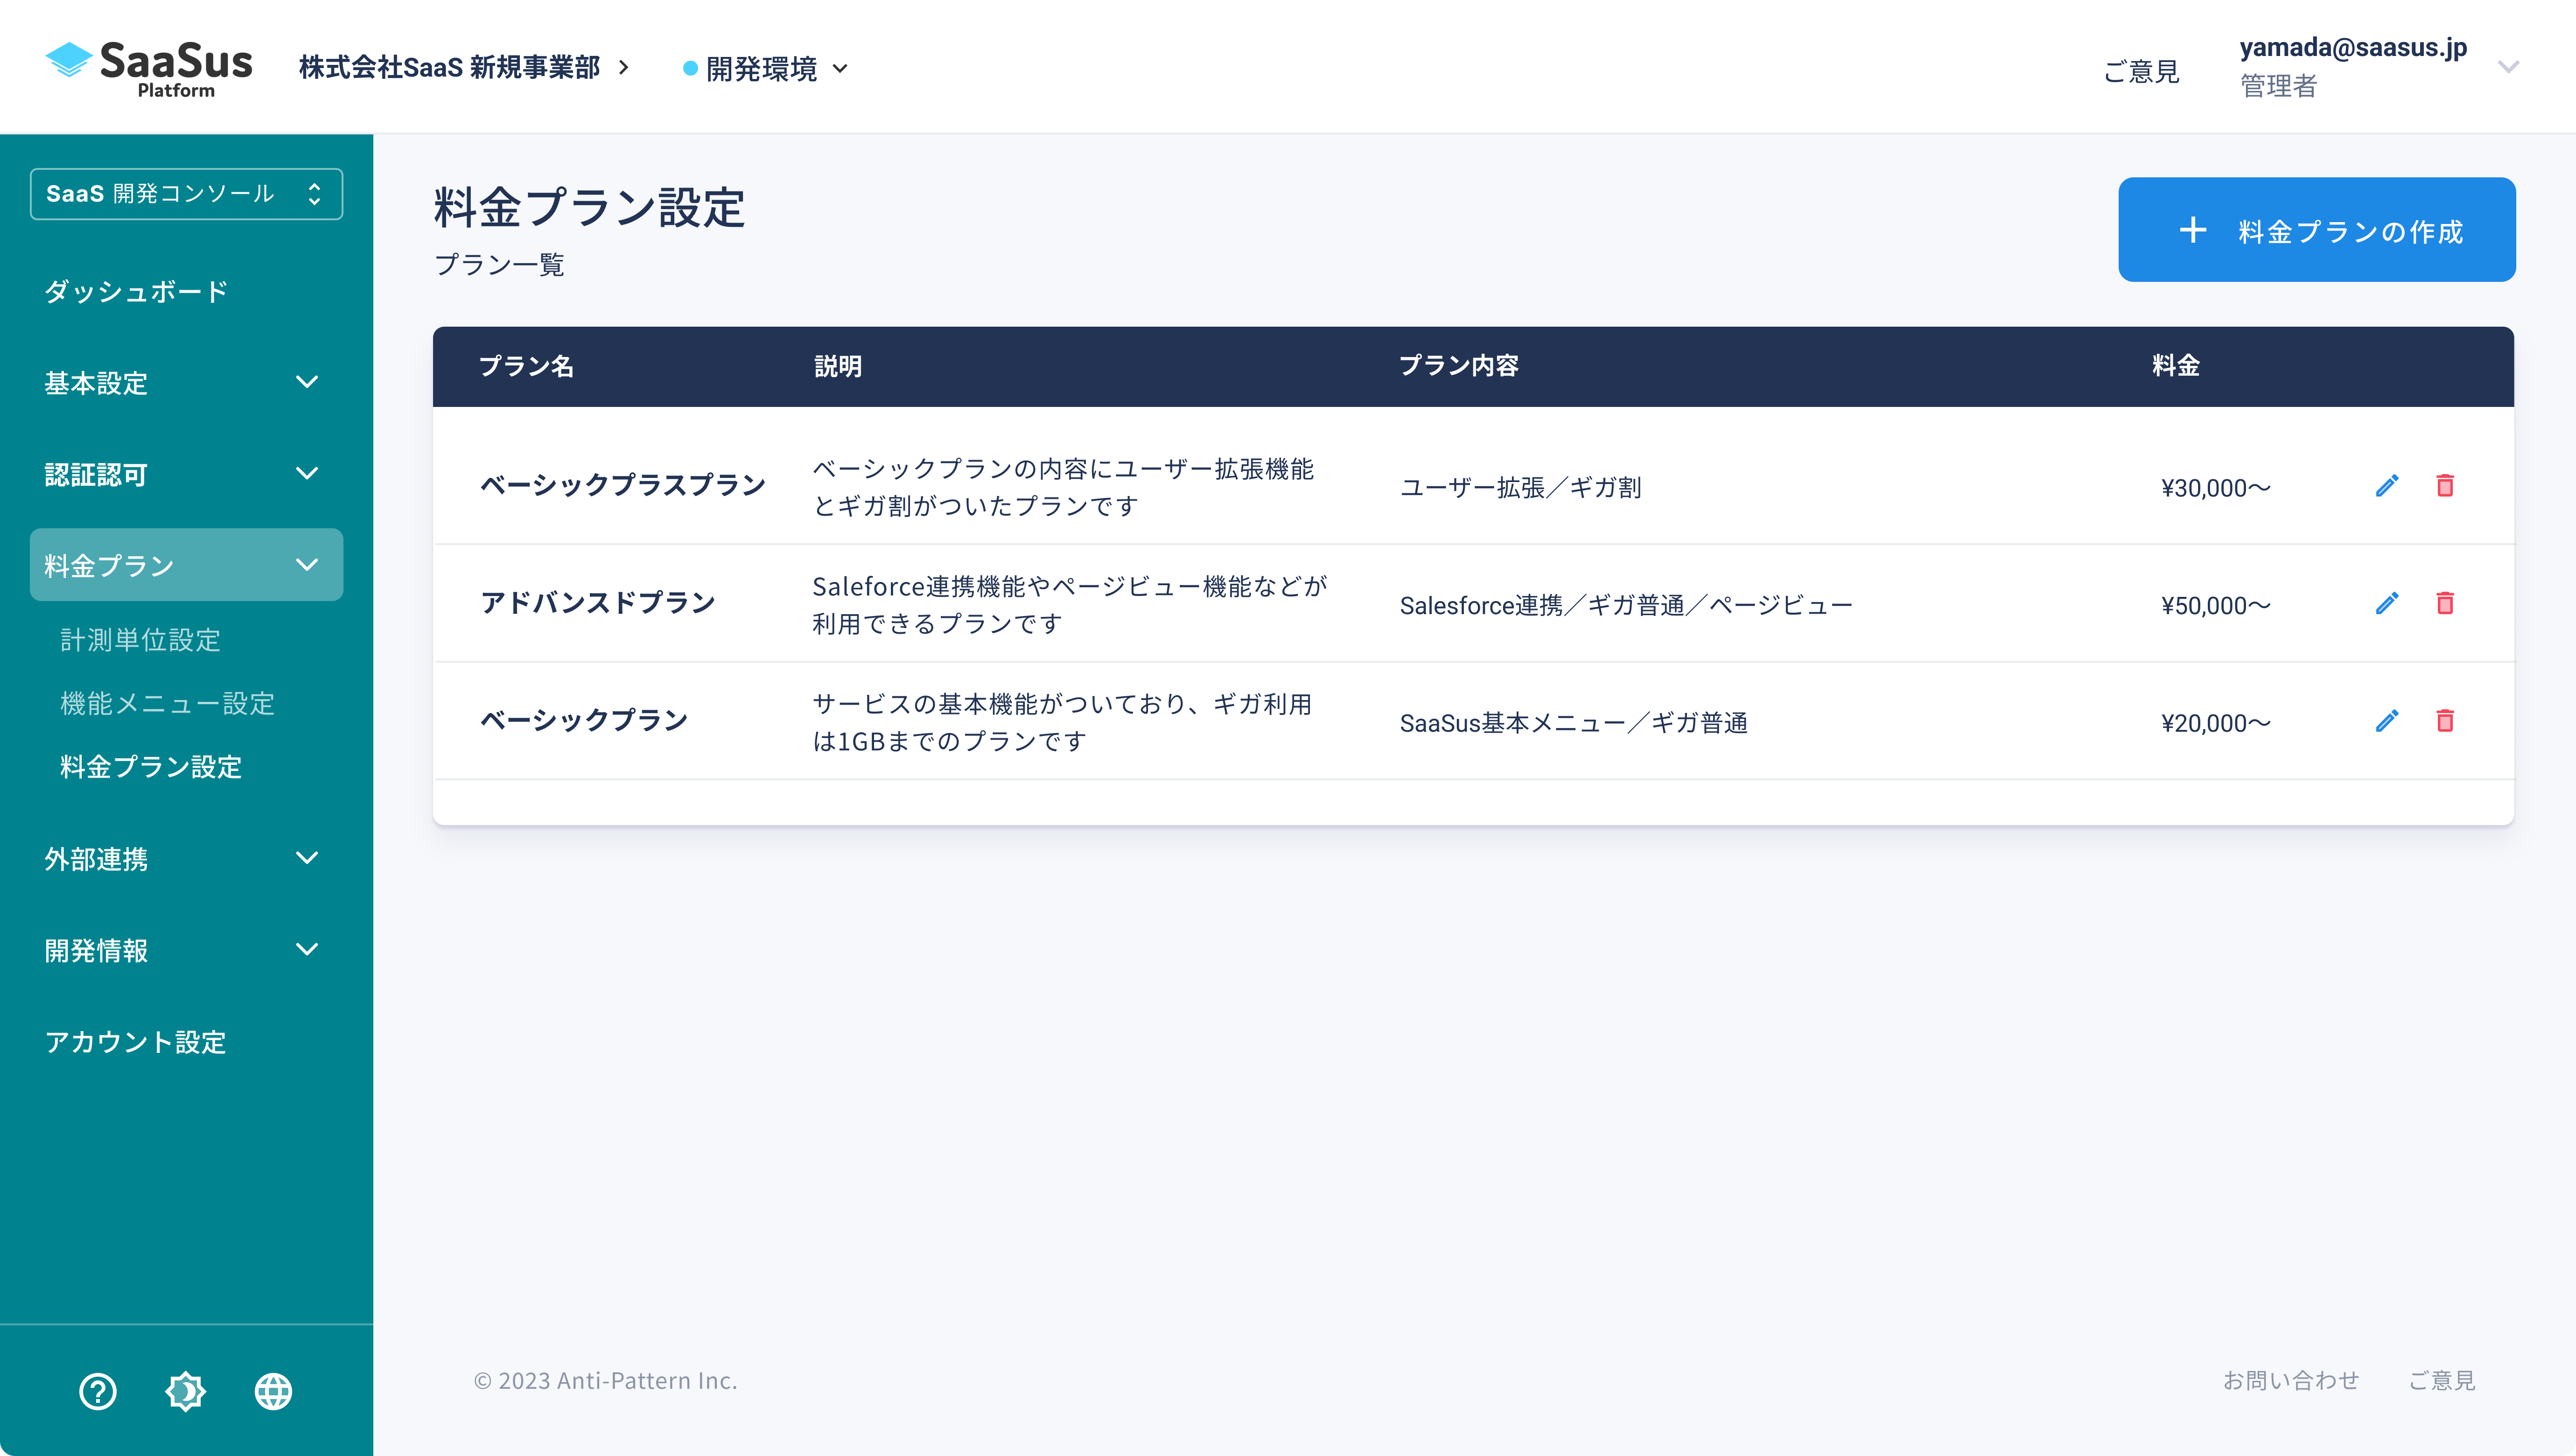
Task: Click SaaSus基本メニュー／ギガ普通 plan content
Action: tap(1574, 723)
